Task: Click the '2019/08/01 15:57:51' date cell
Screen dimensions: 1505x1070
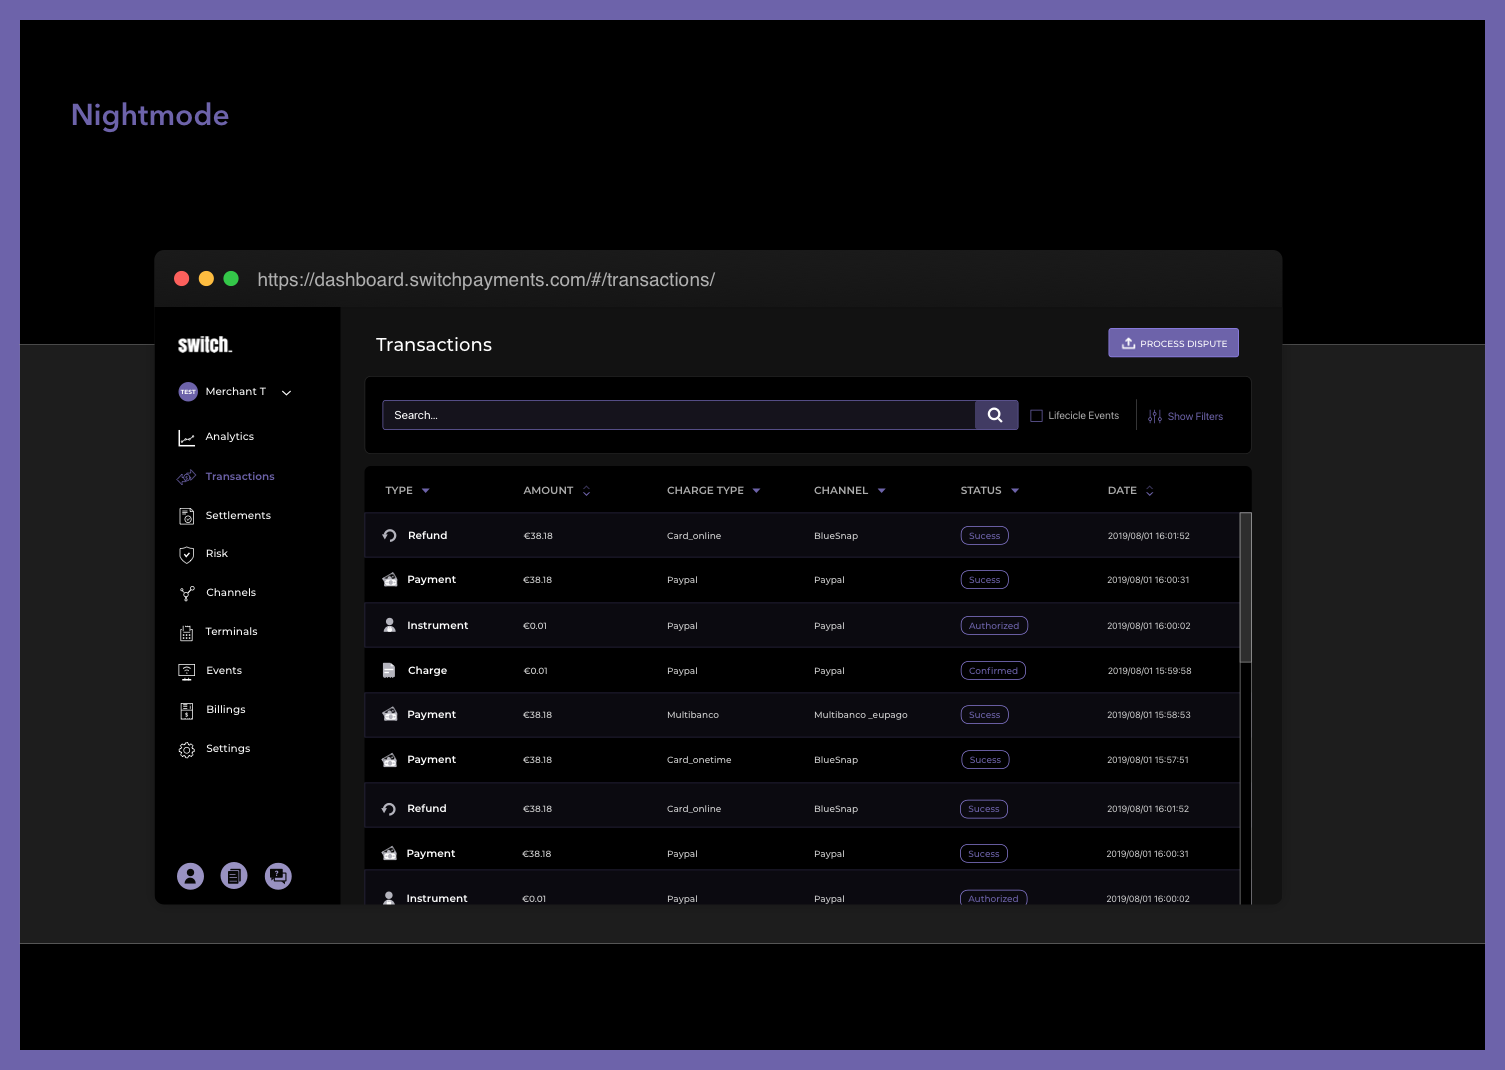Action: pos(1148,760)
